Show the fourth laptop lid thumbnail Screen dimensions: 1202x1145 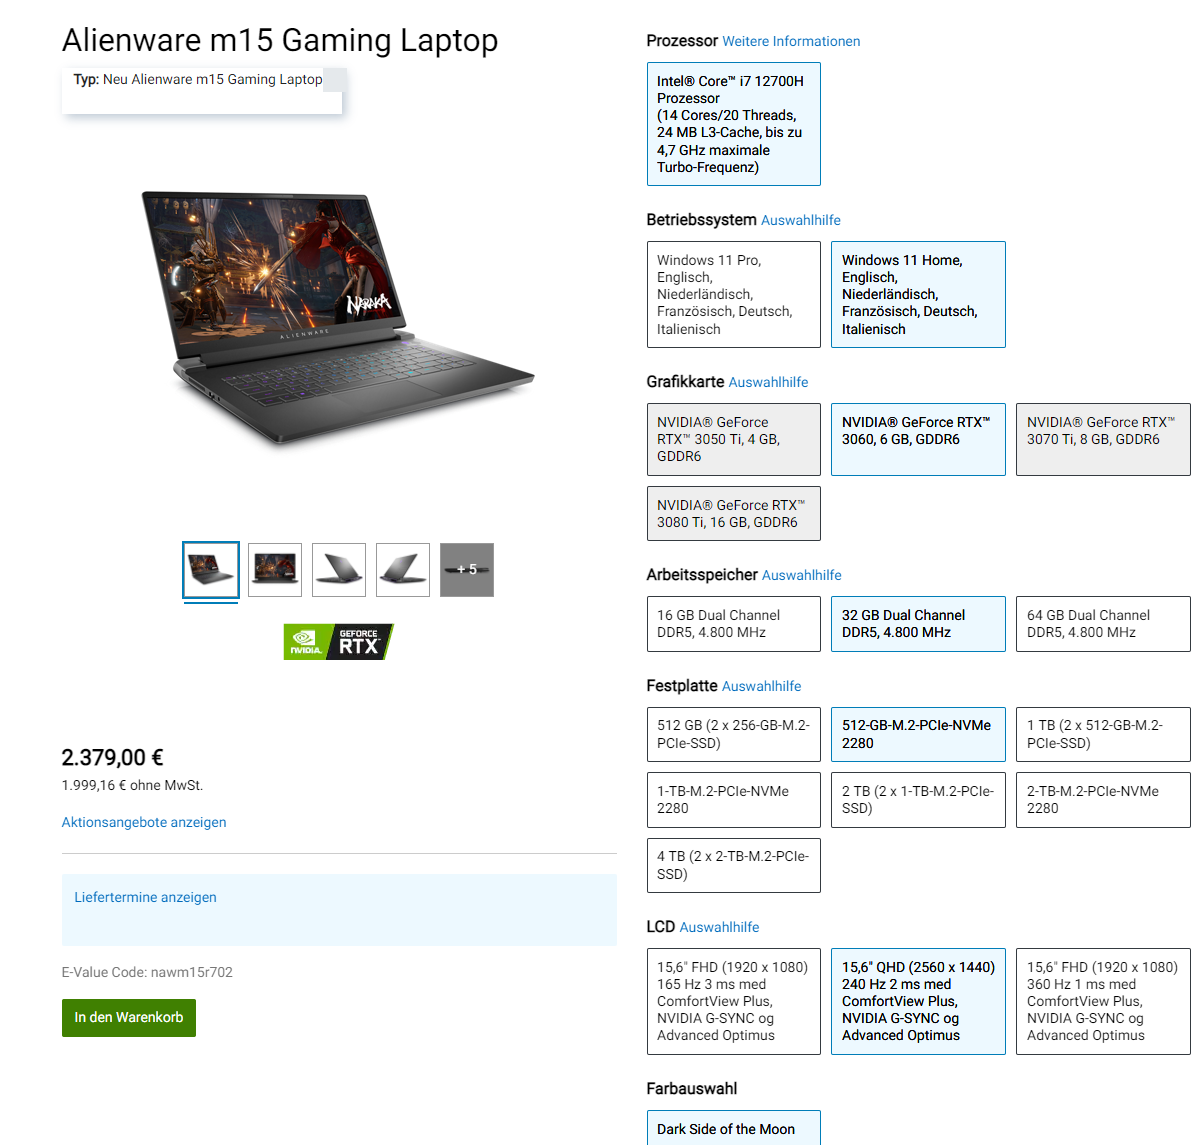coord(403,570)
